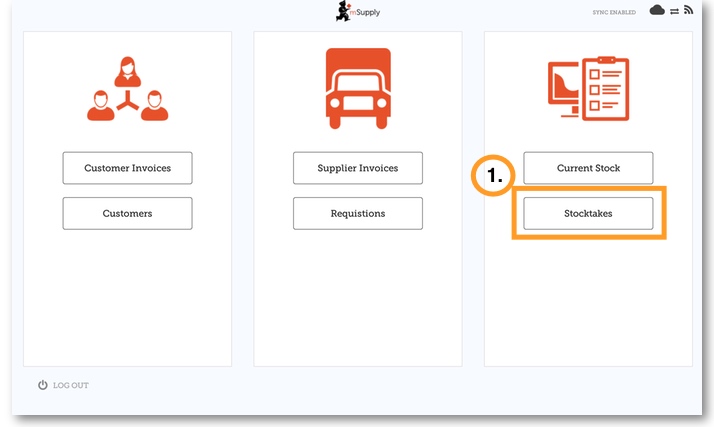
Task: Click the log out power icon
Action: coord(43,385)
